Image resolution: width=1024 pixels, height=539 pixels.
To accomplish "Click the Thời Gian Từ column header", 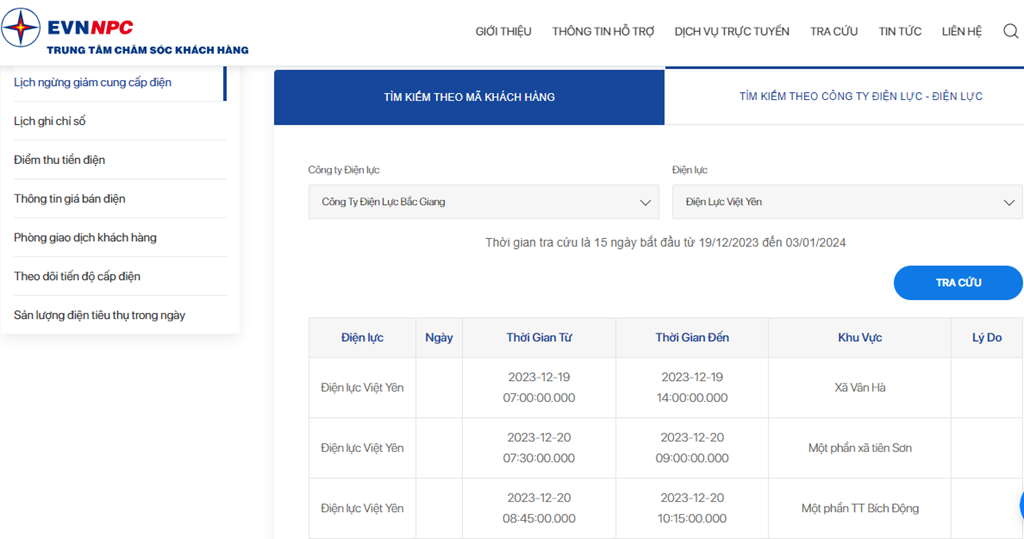I will pos(539,338).
